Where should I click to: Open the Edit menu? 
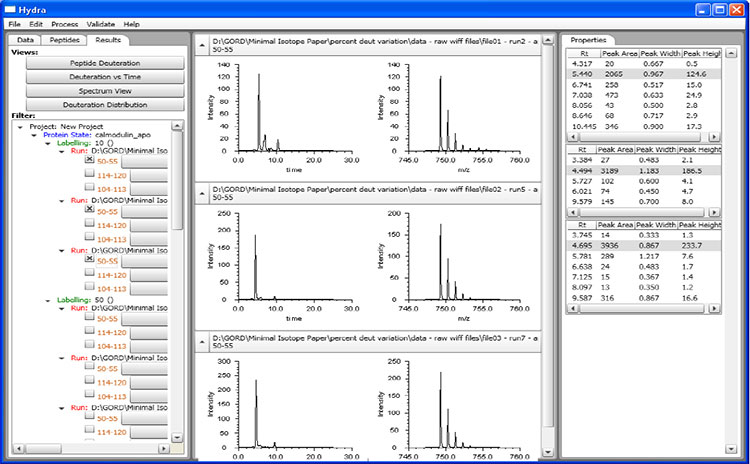coord(36,24)
